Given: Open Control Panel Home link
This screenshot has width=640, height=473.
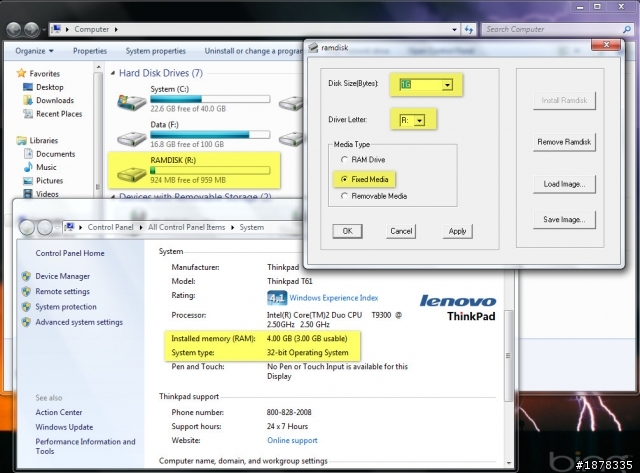Looking at the screenshot, I should pos(70,253).
